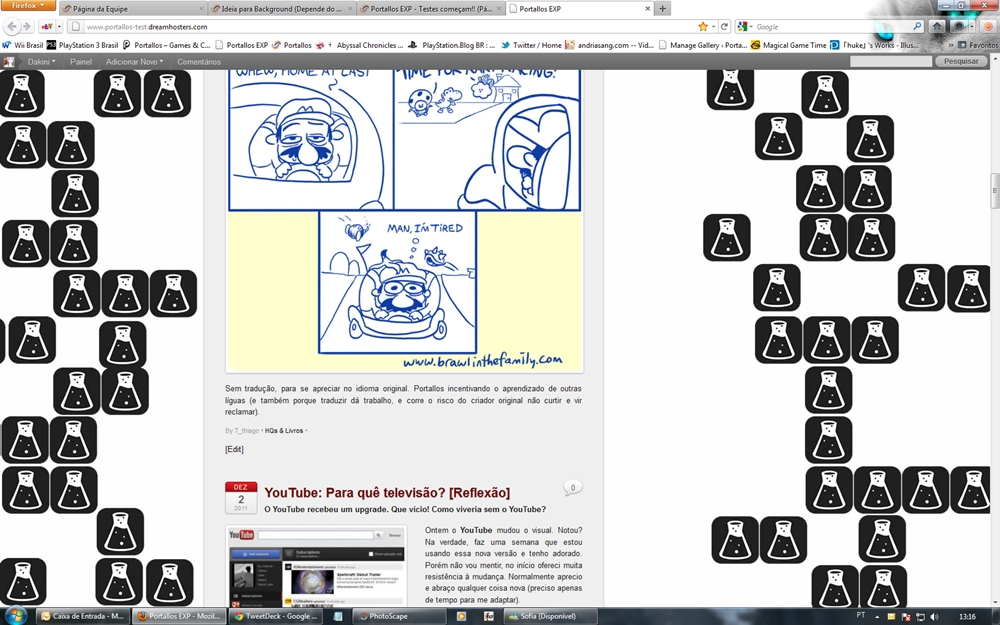This screenshot has height=625, width=1000.
Task: Open the PlayStation.Blog BR bookmark
Action: pos(452,45)
